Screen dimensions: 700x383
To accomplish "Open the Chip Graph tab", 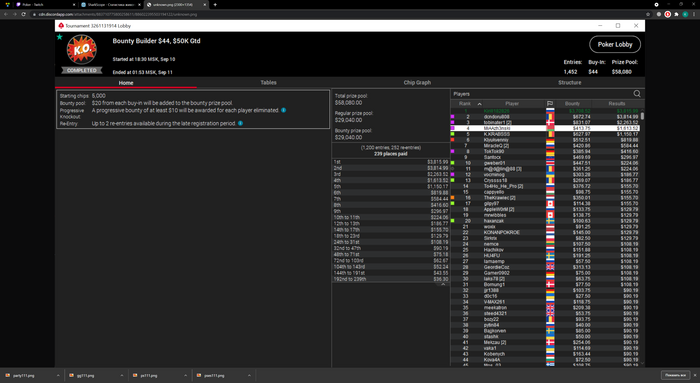I will coord(417,83).
